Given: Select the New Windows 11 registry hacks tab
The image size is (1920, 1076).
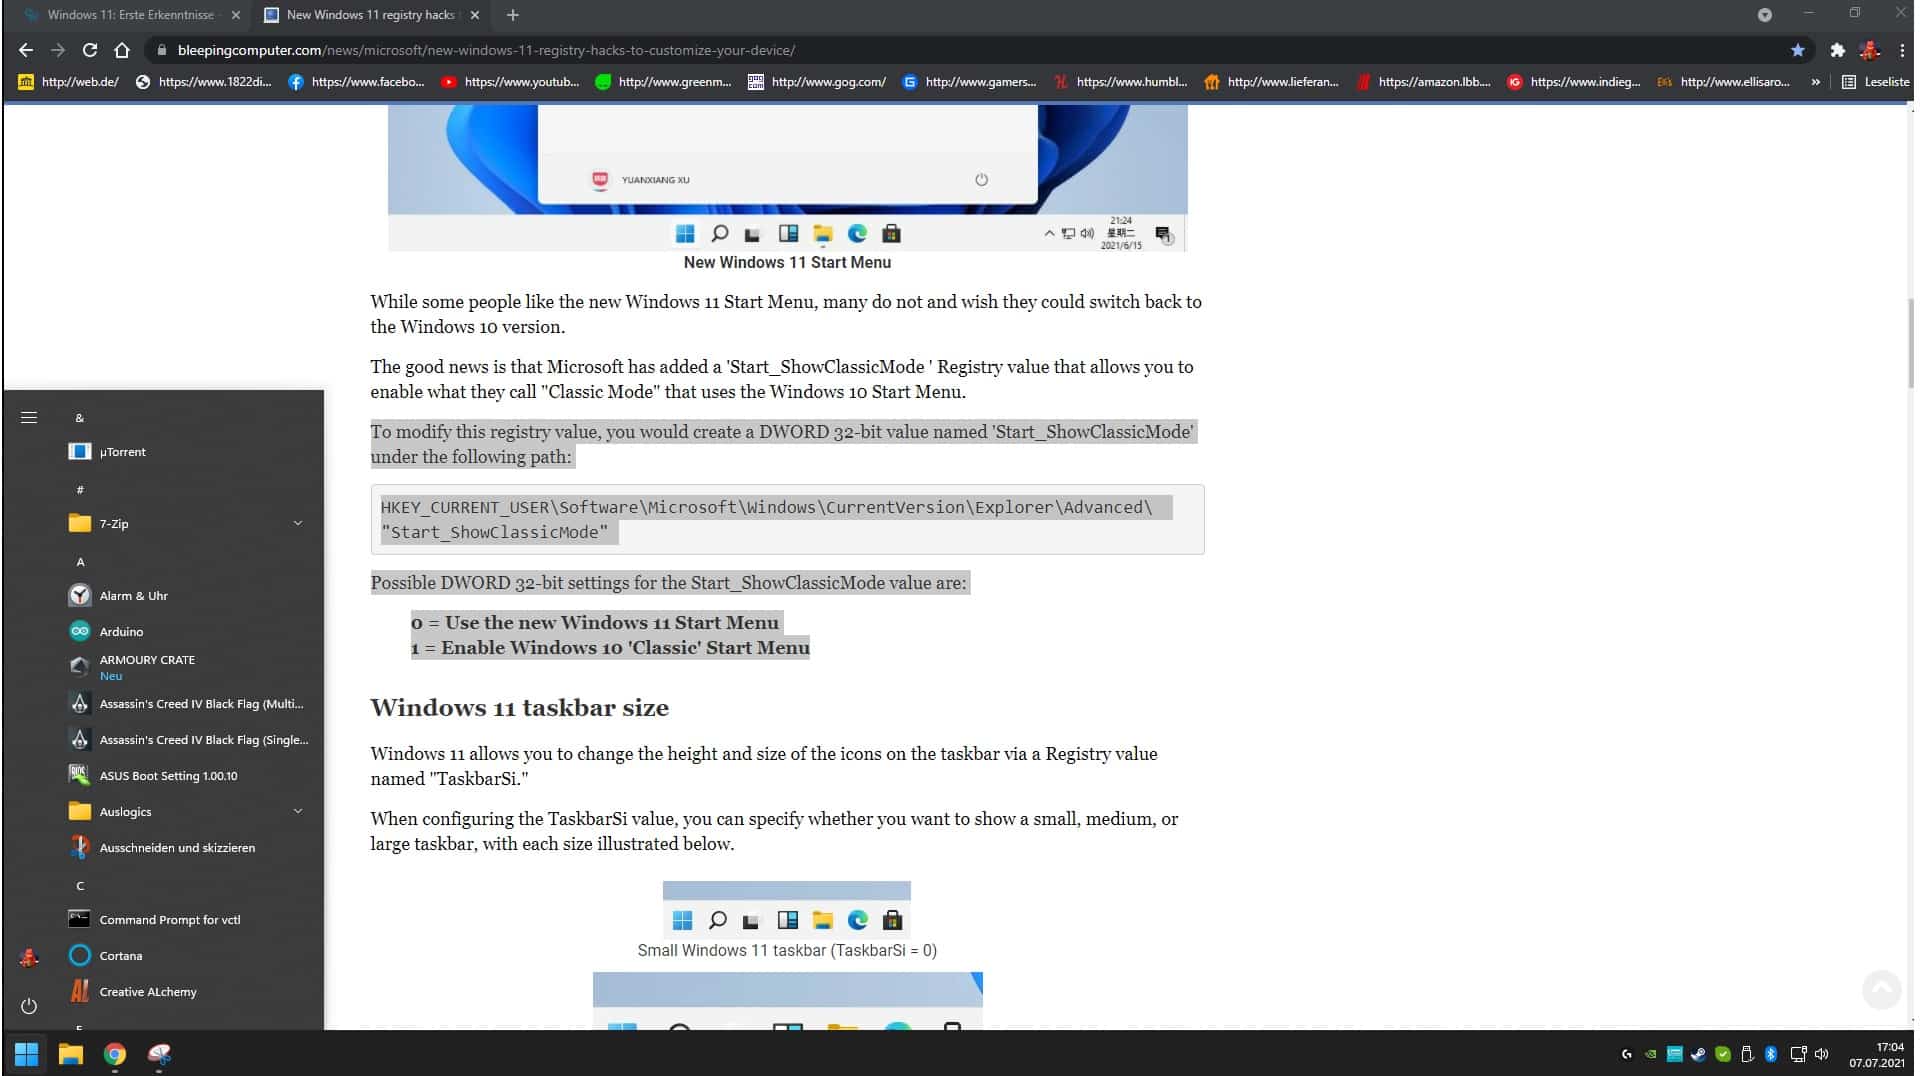Looking at the screenshot, I should click(370, 15).
